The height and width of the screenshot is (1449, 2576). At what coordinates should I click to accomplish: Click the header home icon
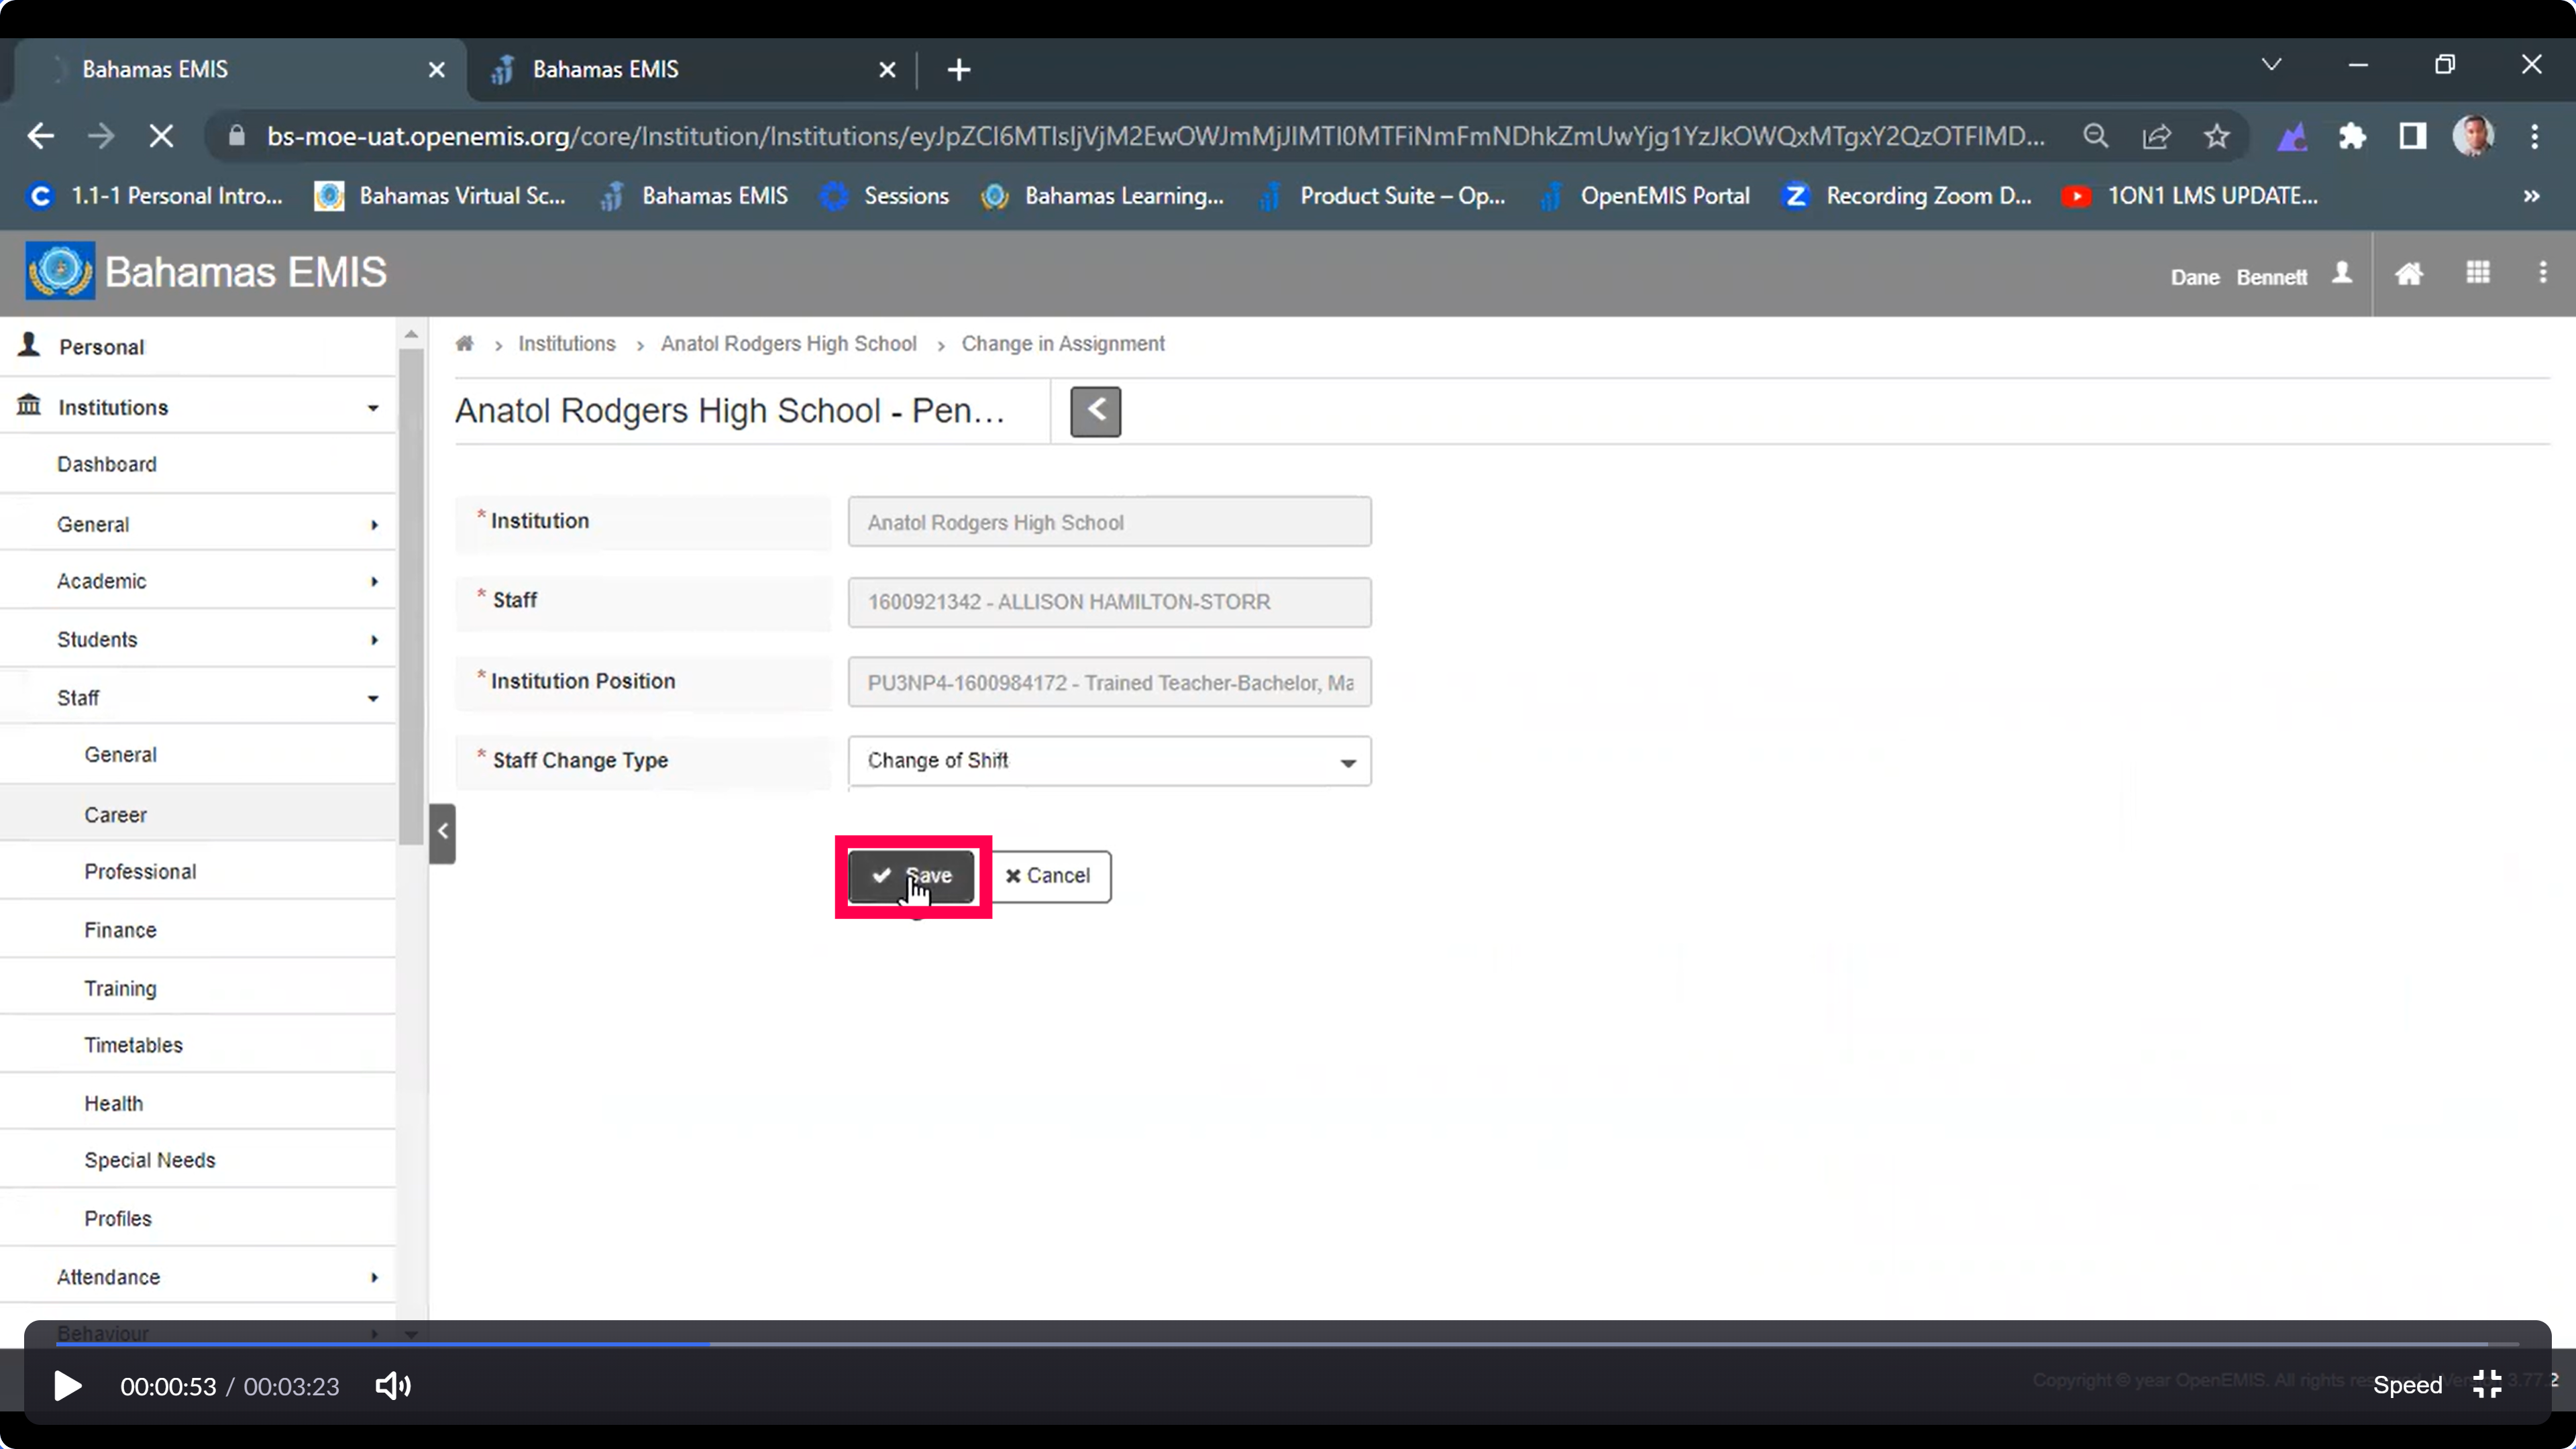coord(2409,273)
